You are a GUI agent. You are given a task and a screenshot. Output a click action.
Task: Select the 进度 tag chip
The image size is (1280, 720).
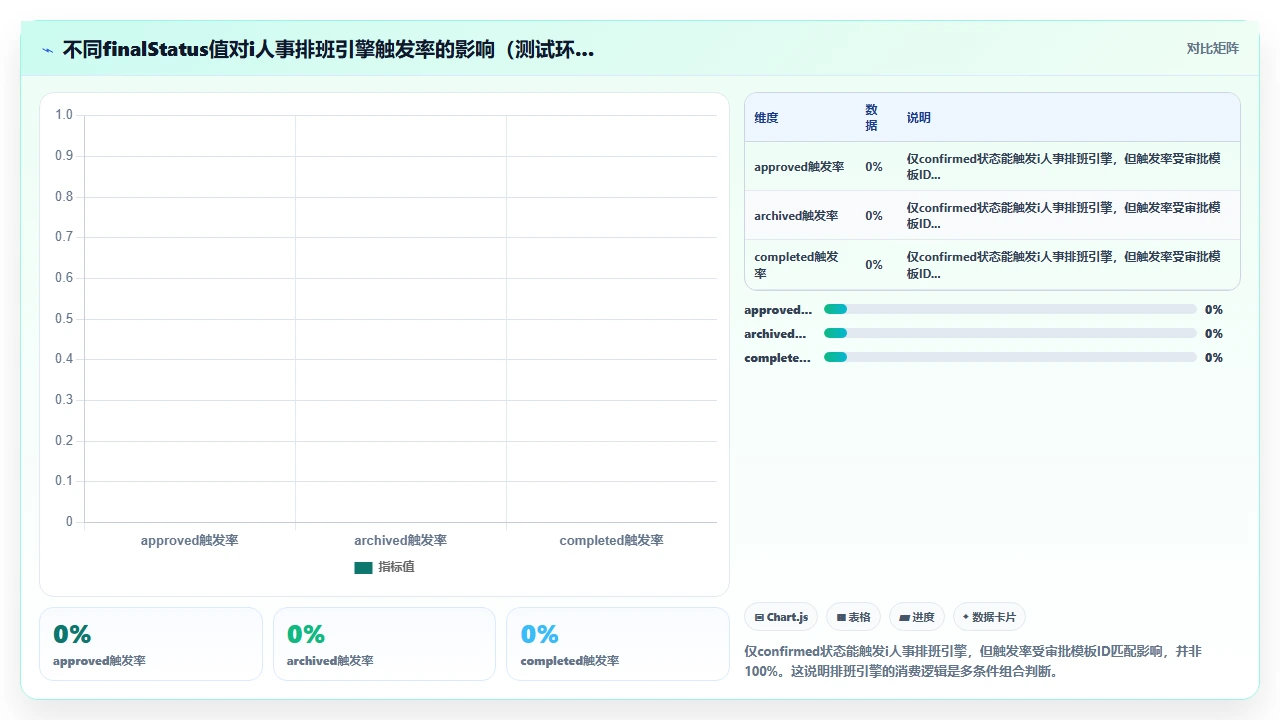coord(917,617)
